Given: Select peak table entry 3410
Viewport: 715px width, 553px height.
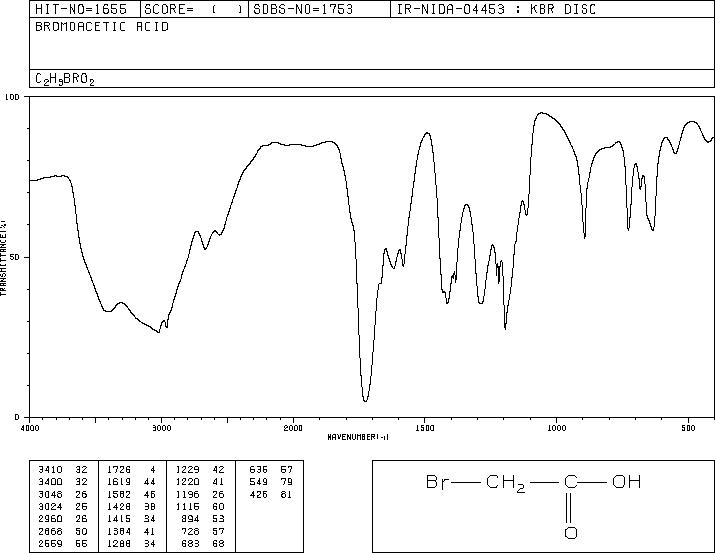Looking at the screenshot, I should (x=50, y=470).
